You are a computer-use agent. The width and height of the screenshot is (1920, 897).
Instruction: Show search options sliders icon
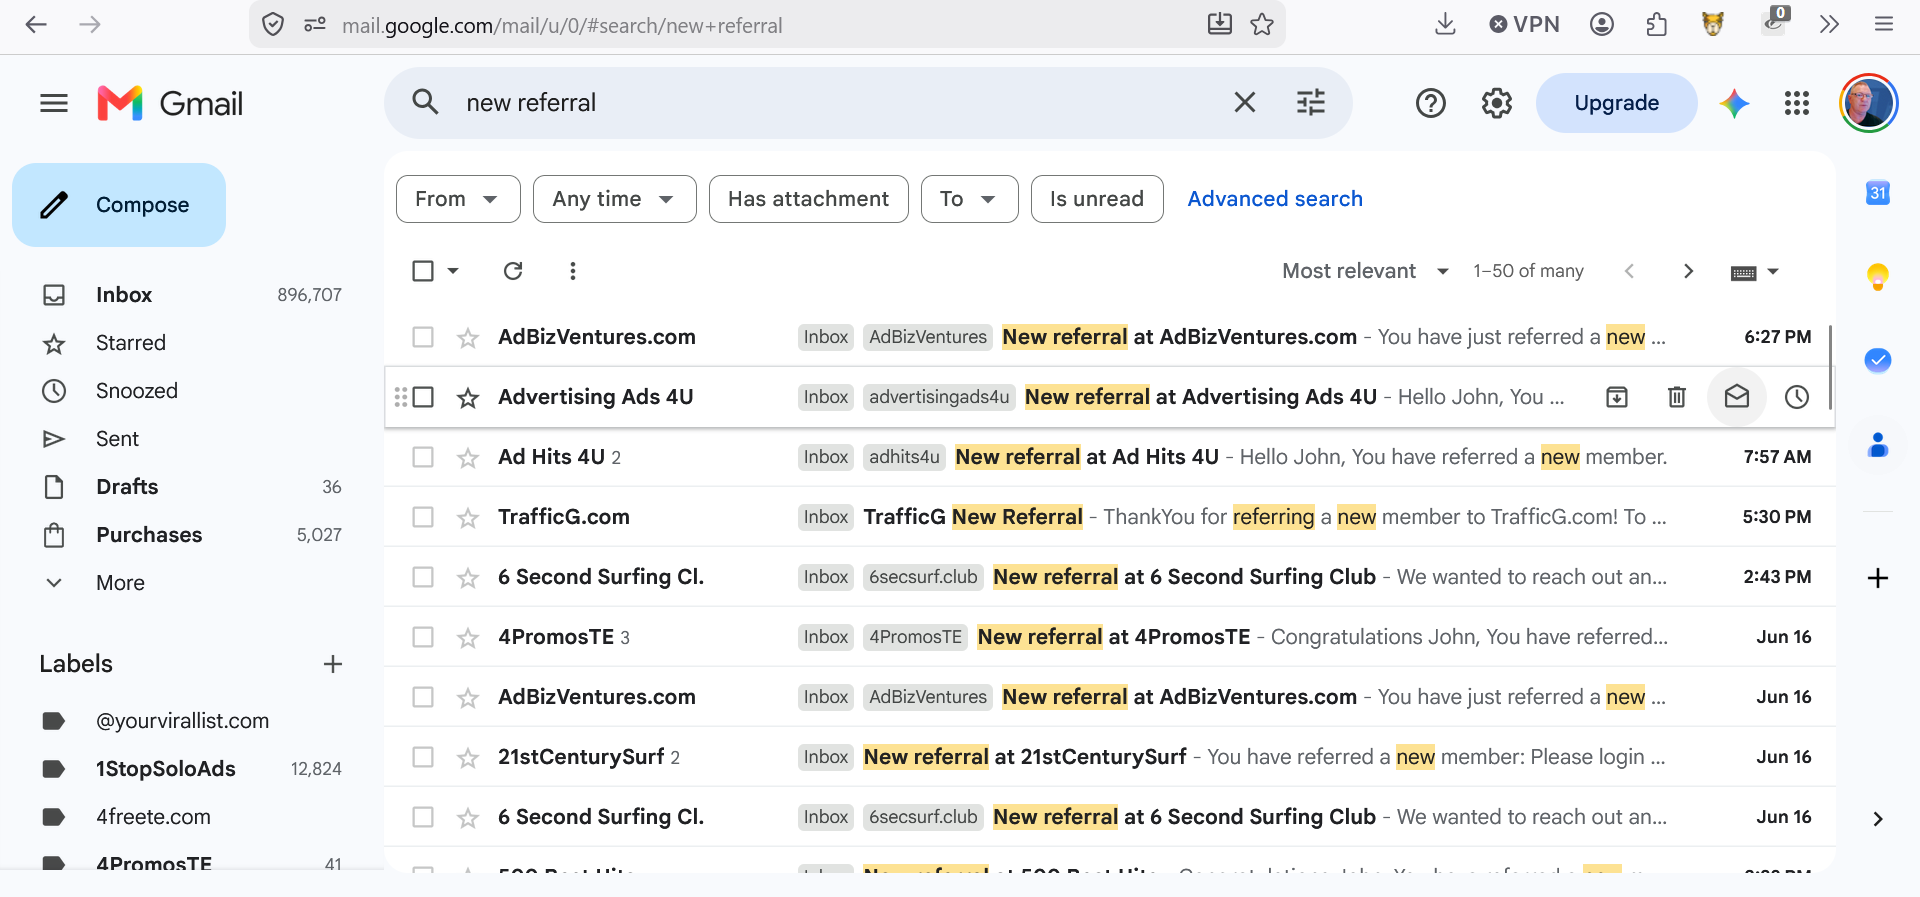click(x=1311, y=102)
